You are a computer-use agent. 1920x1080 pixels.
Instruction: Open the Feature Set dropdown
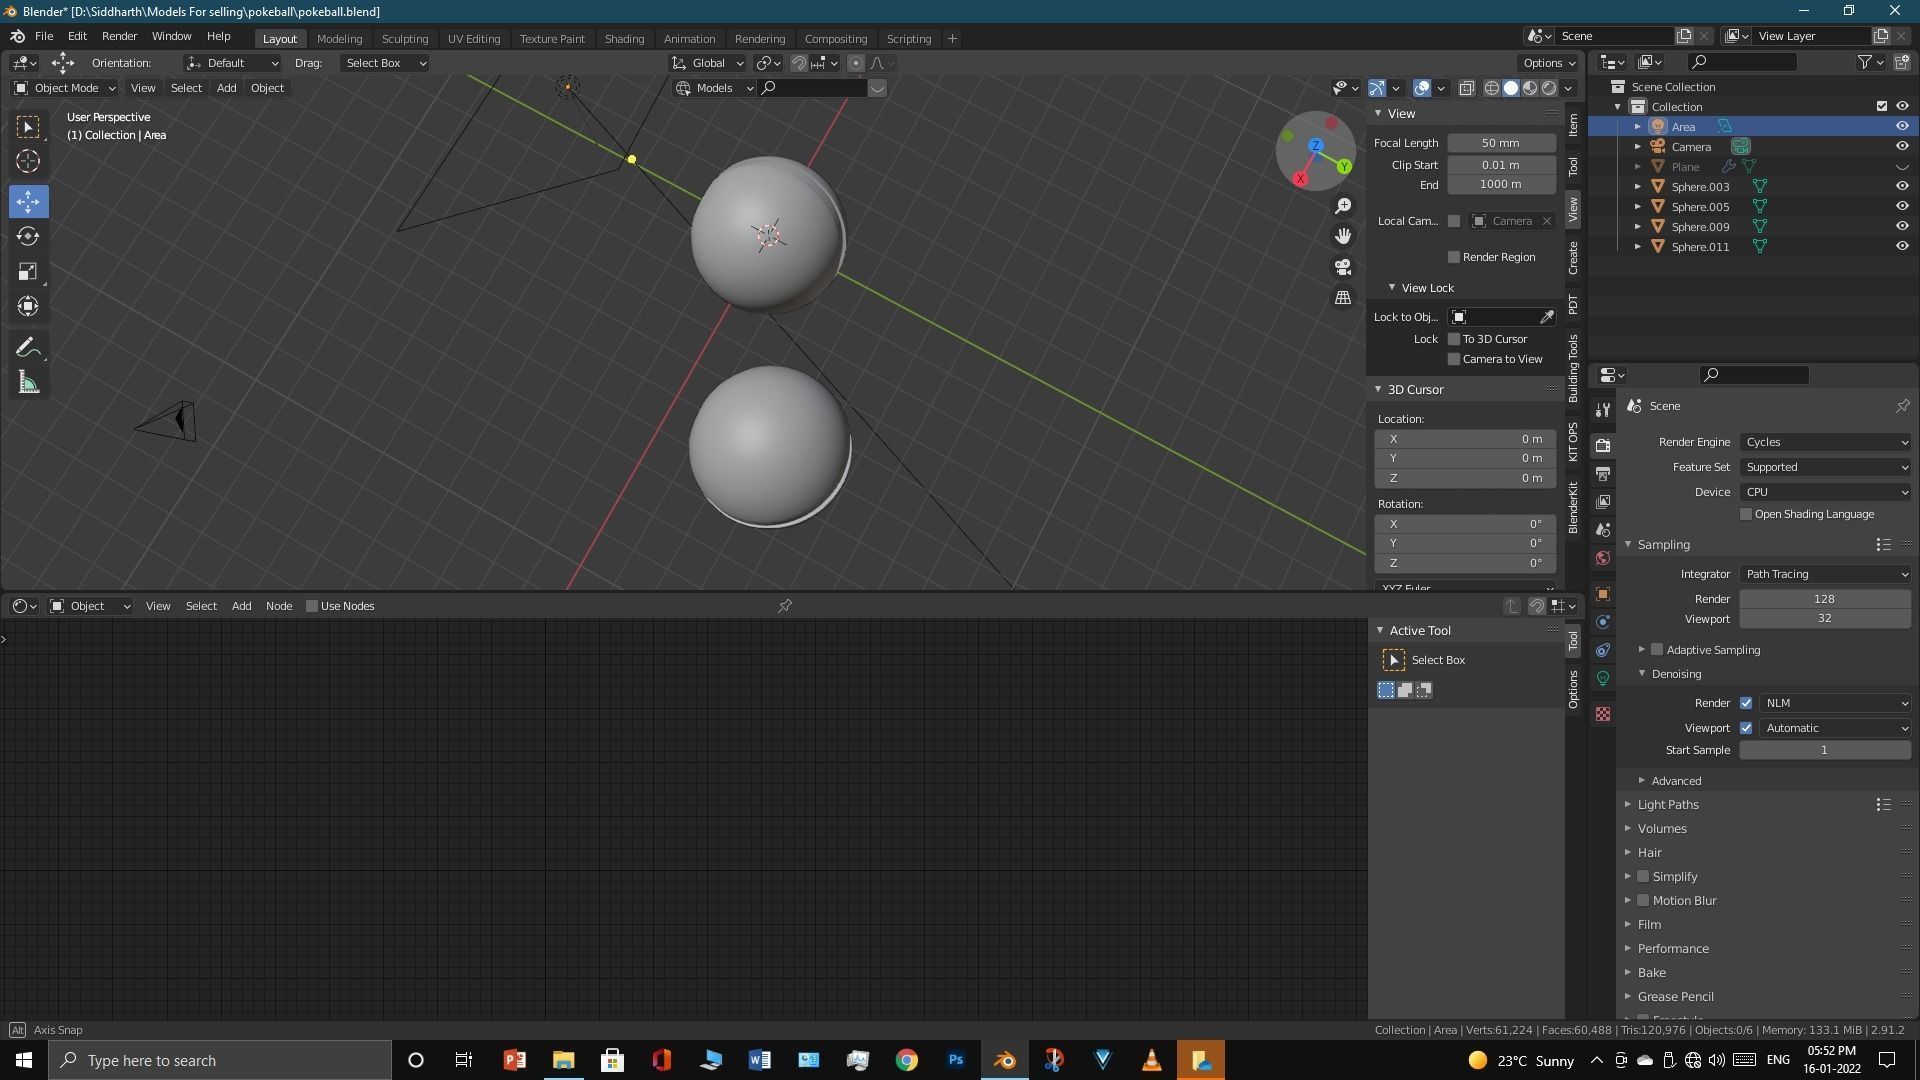tap(1826, 467)
